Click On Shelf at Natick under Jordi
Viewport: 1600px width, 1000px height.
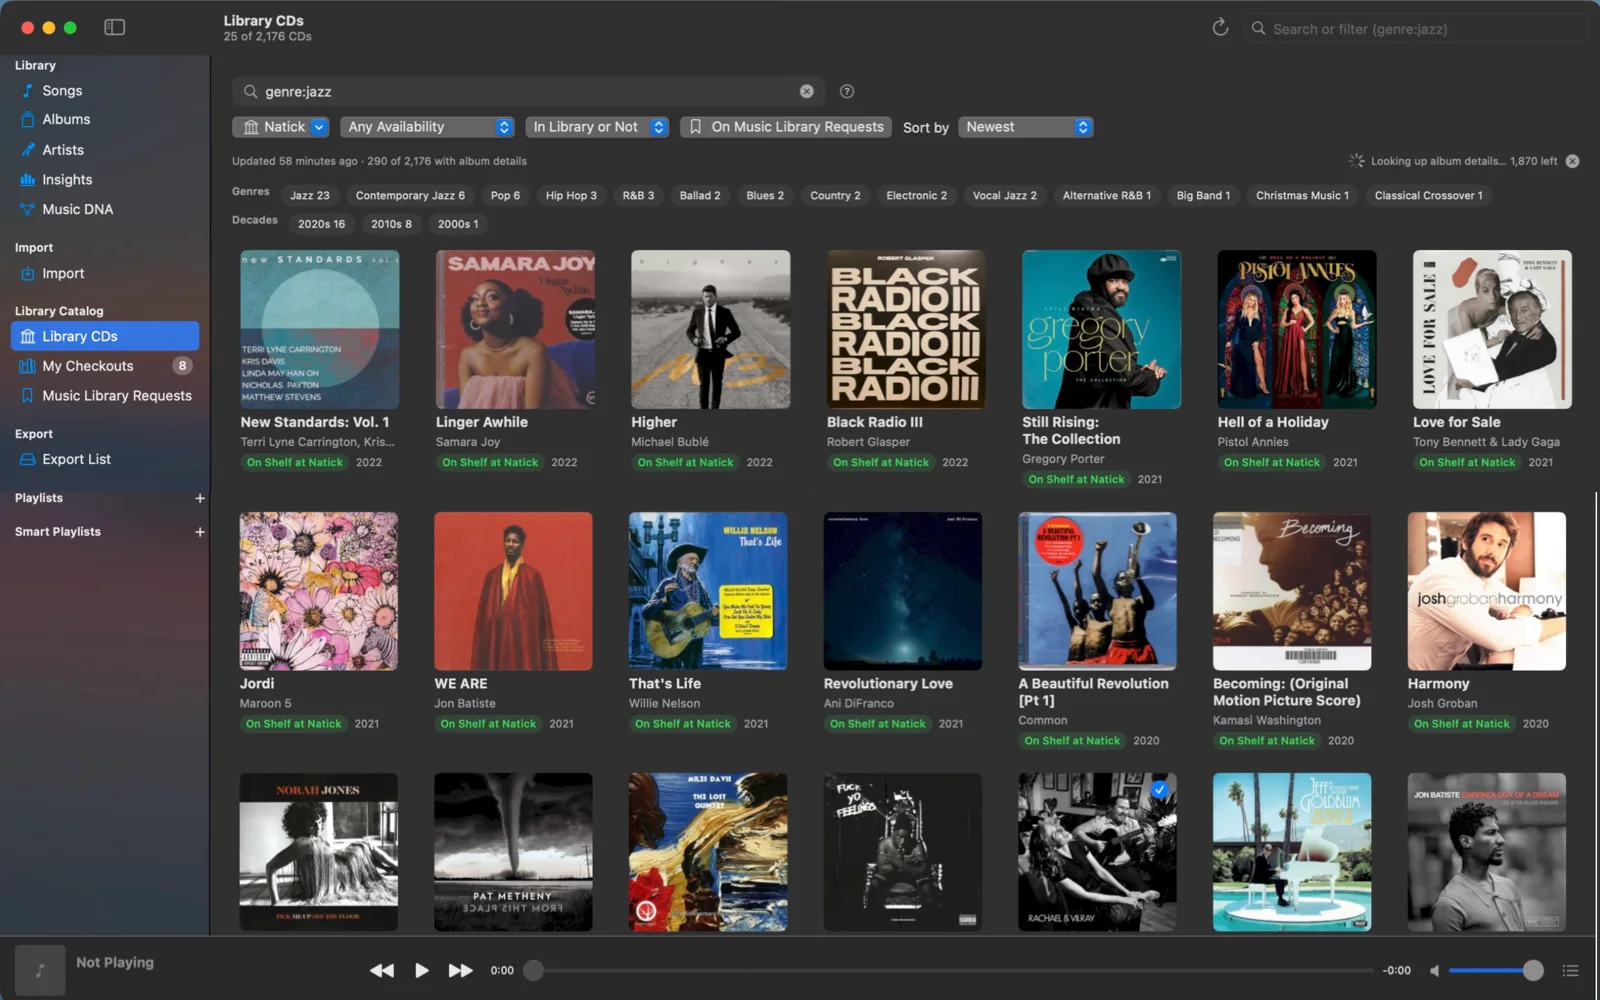click(x=294, y=724)
